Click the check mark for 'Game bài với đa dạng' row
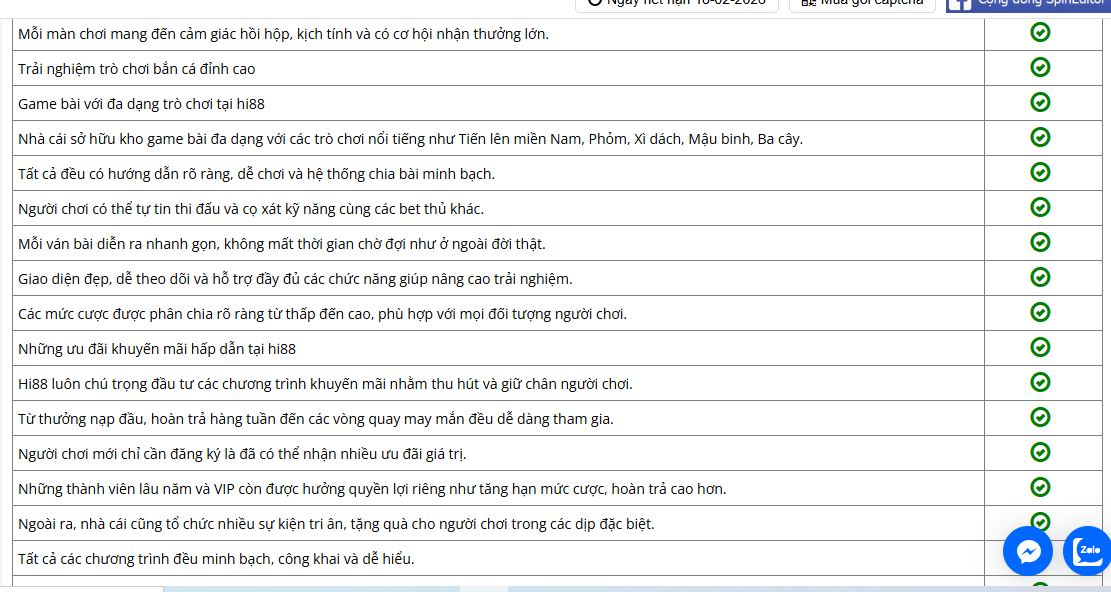 1039,103
